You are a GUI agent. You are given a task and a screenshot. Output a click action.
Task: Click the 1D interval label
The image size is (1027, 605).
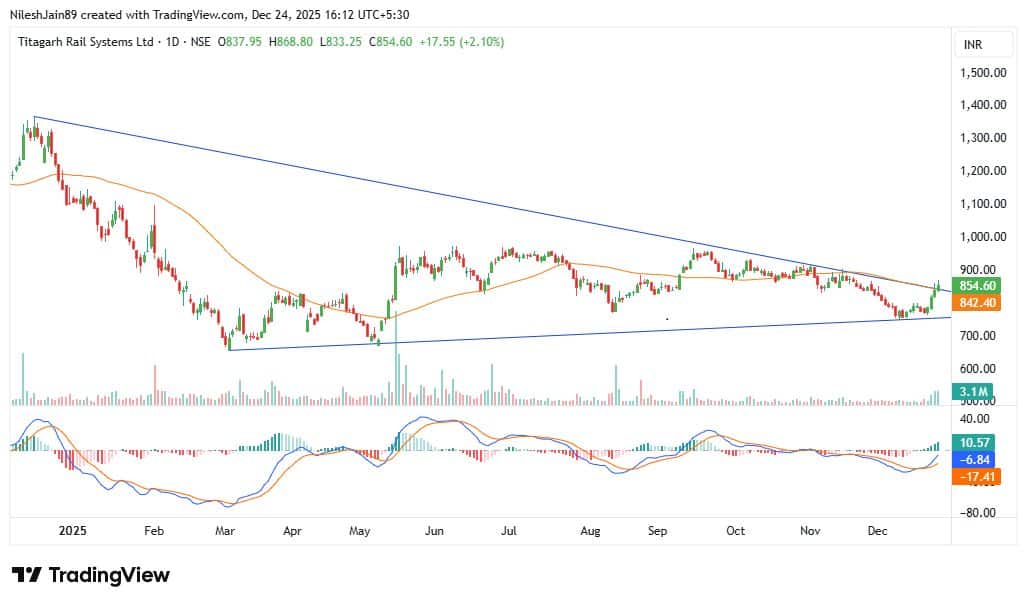[172, 42]
